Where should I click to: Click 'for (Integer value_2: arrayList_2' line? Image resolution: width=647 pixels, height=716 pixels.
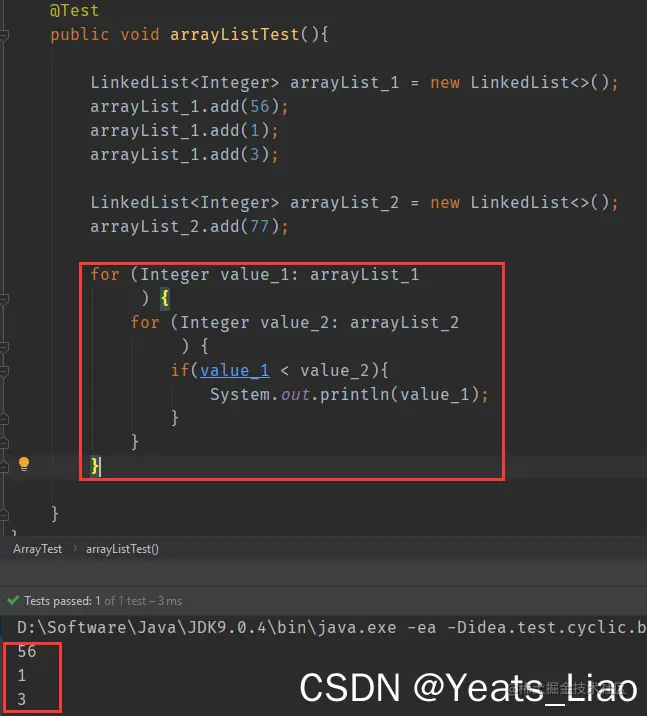point(295,322)
